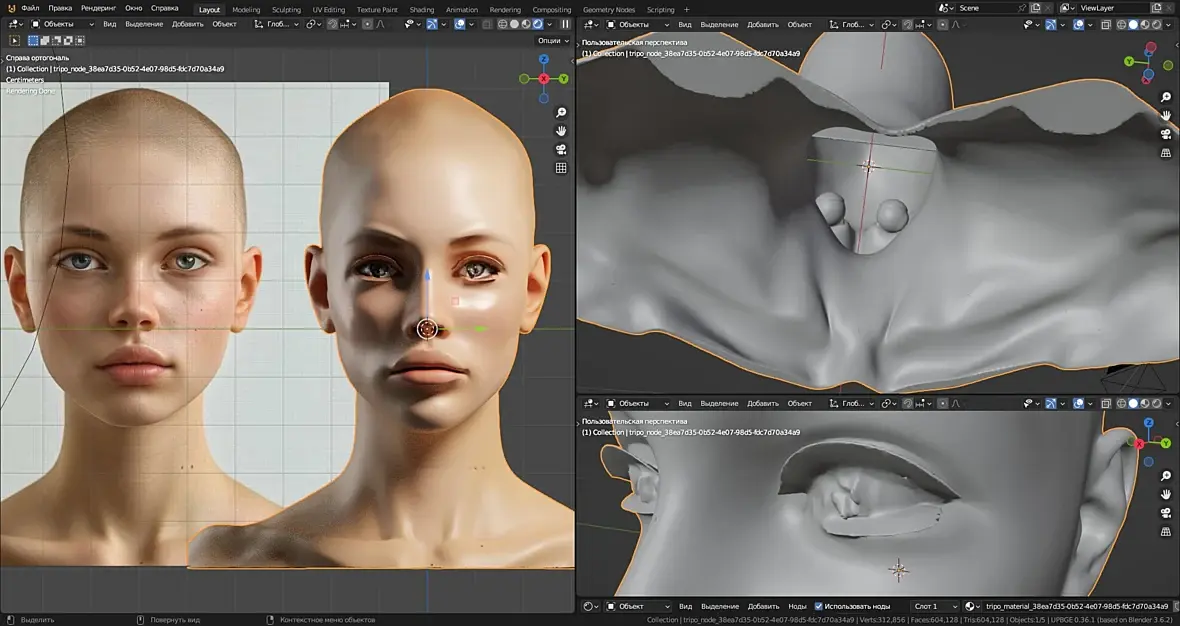
Task: Click the pause render icon in left header
Action: point(565,24)
